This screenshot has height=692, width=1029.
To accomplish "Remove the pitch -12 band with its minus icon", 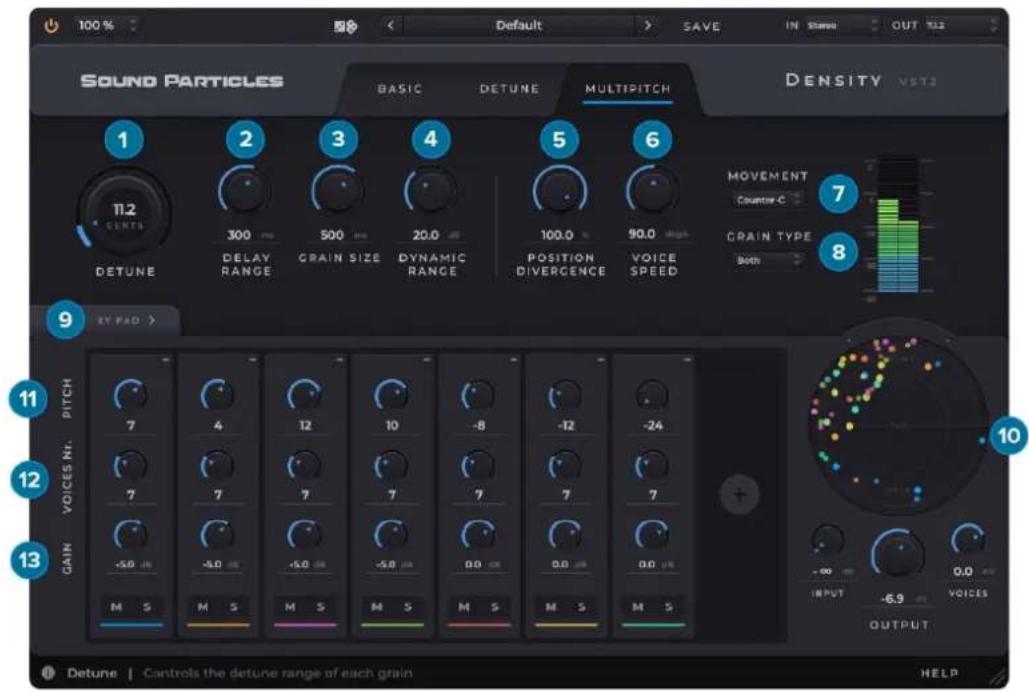I will point(600,360).
